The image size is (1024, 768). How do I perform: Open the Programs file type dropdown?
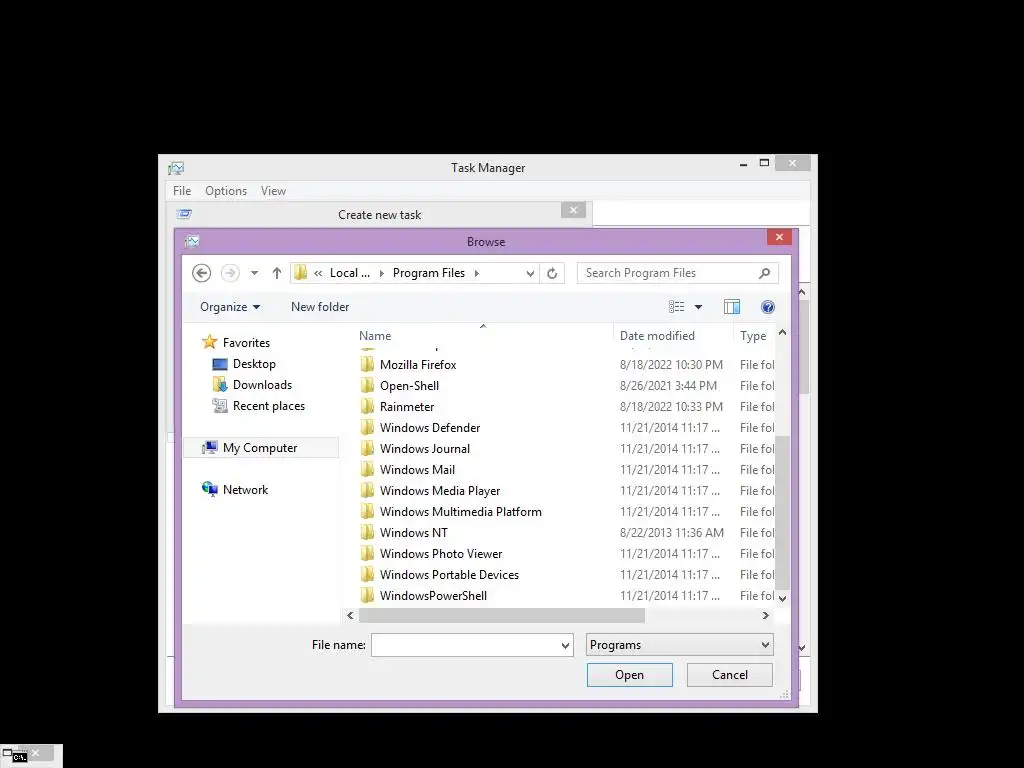pos(679,645)
